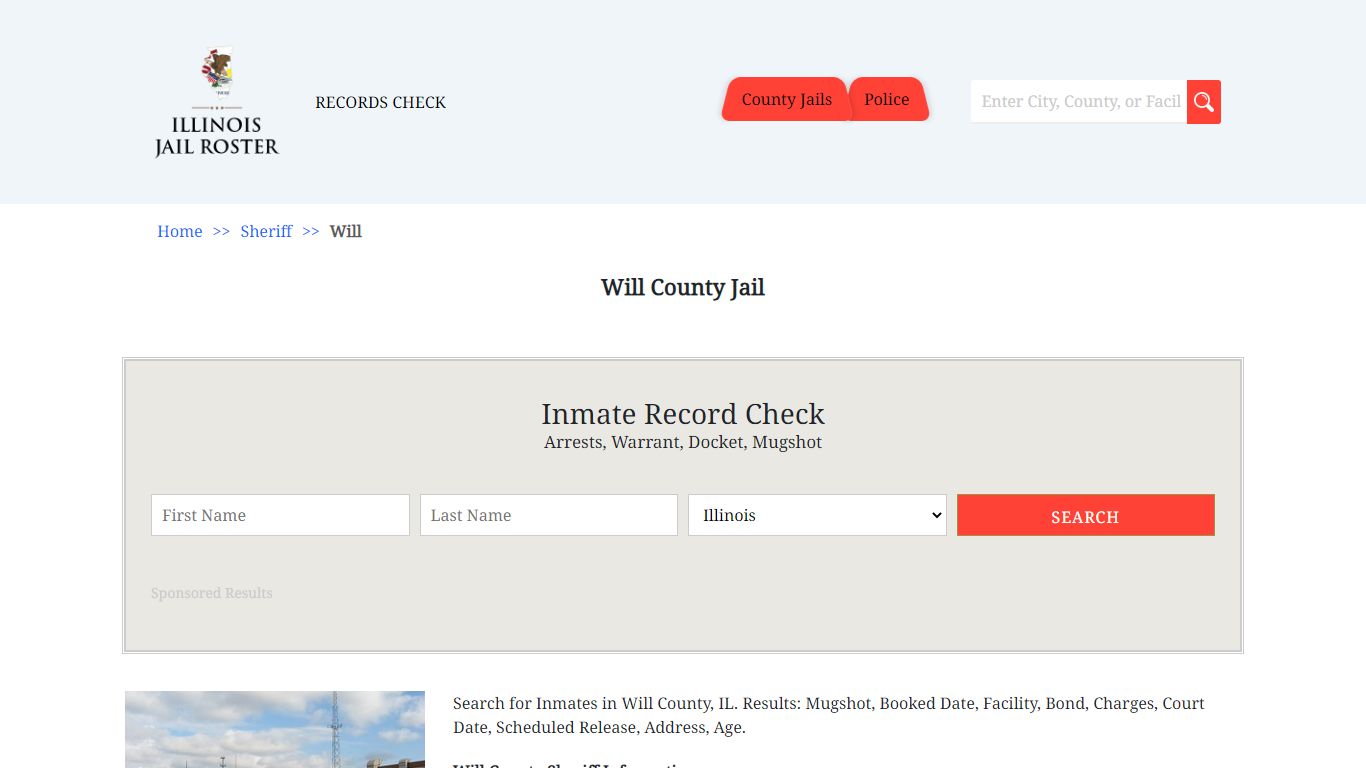The width and height of the screenshot is (1366, 768).
Task: Click the red SEARCH button
Action: [1086, 515]
